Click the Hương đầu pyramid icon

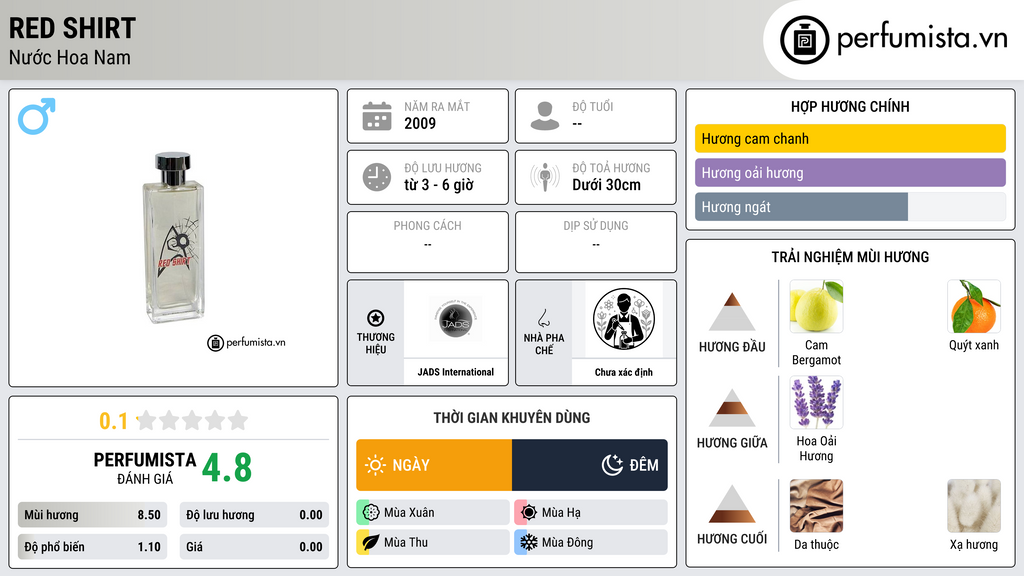coord(732,312)
